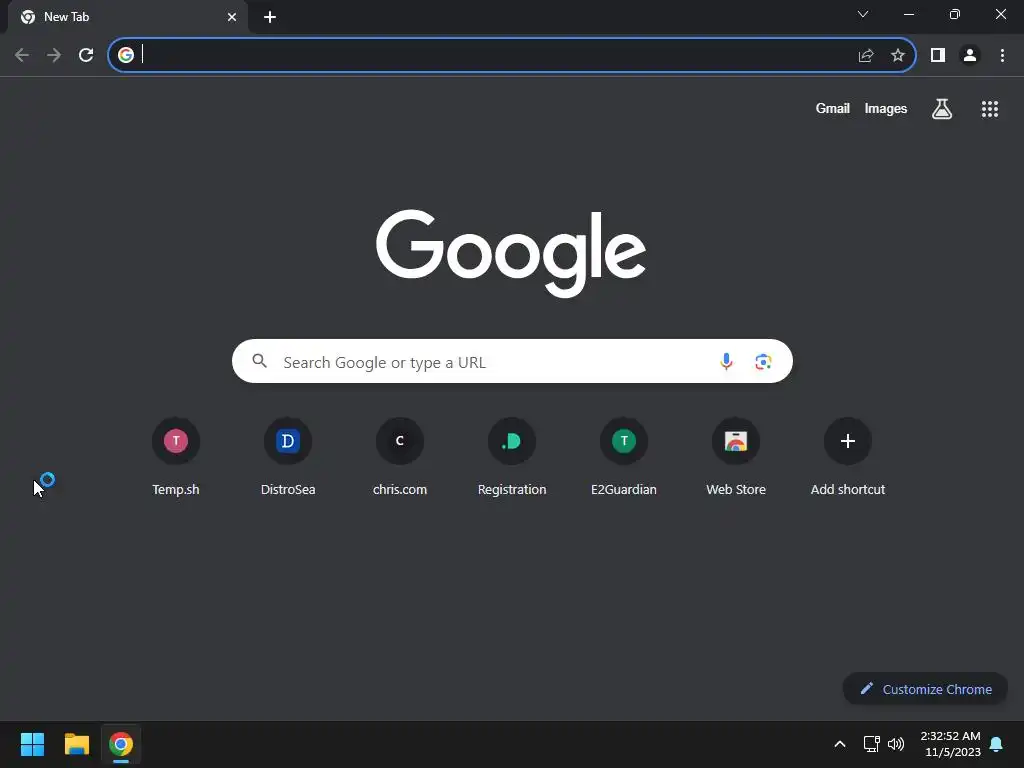Click the share this page icon

(866, 56)
